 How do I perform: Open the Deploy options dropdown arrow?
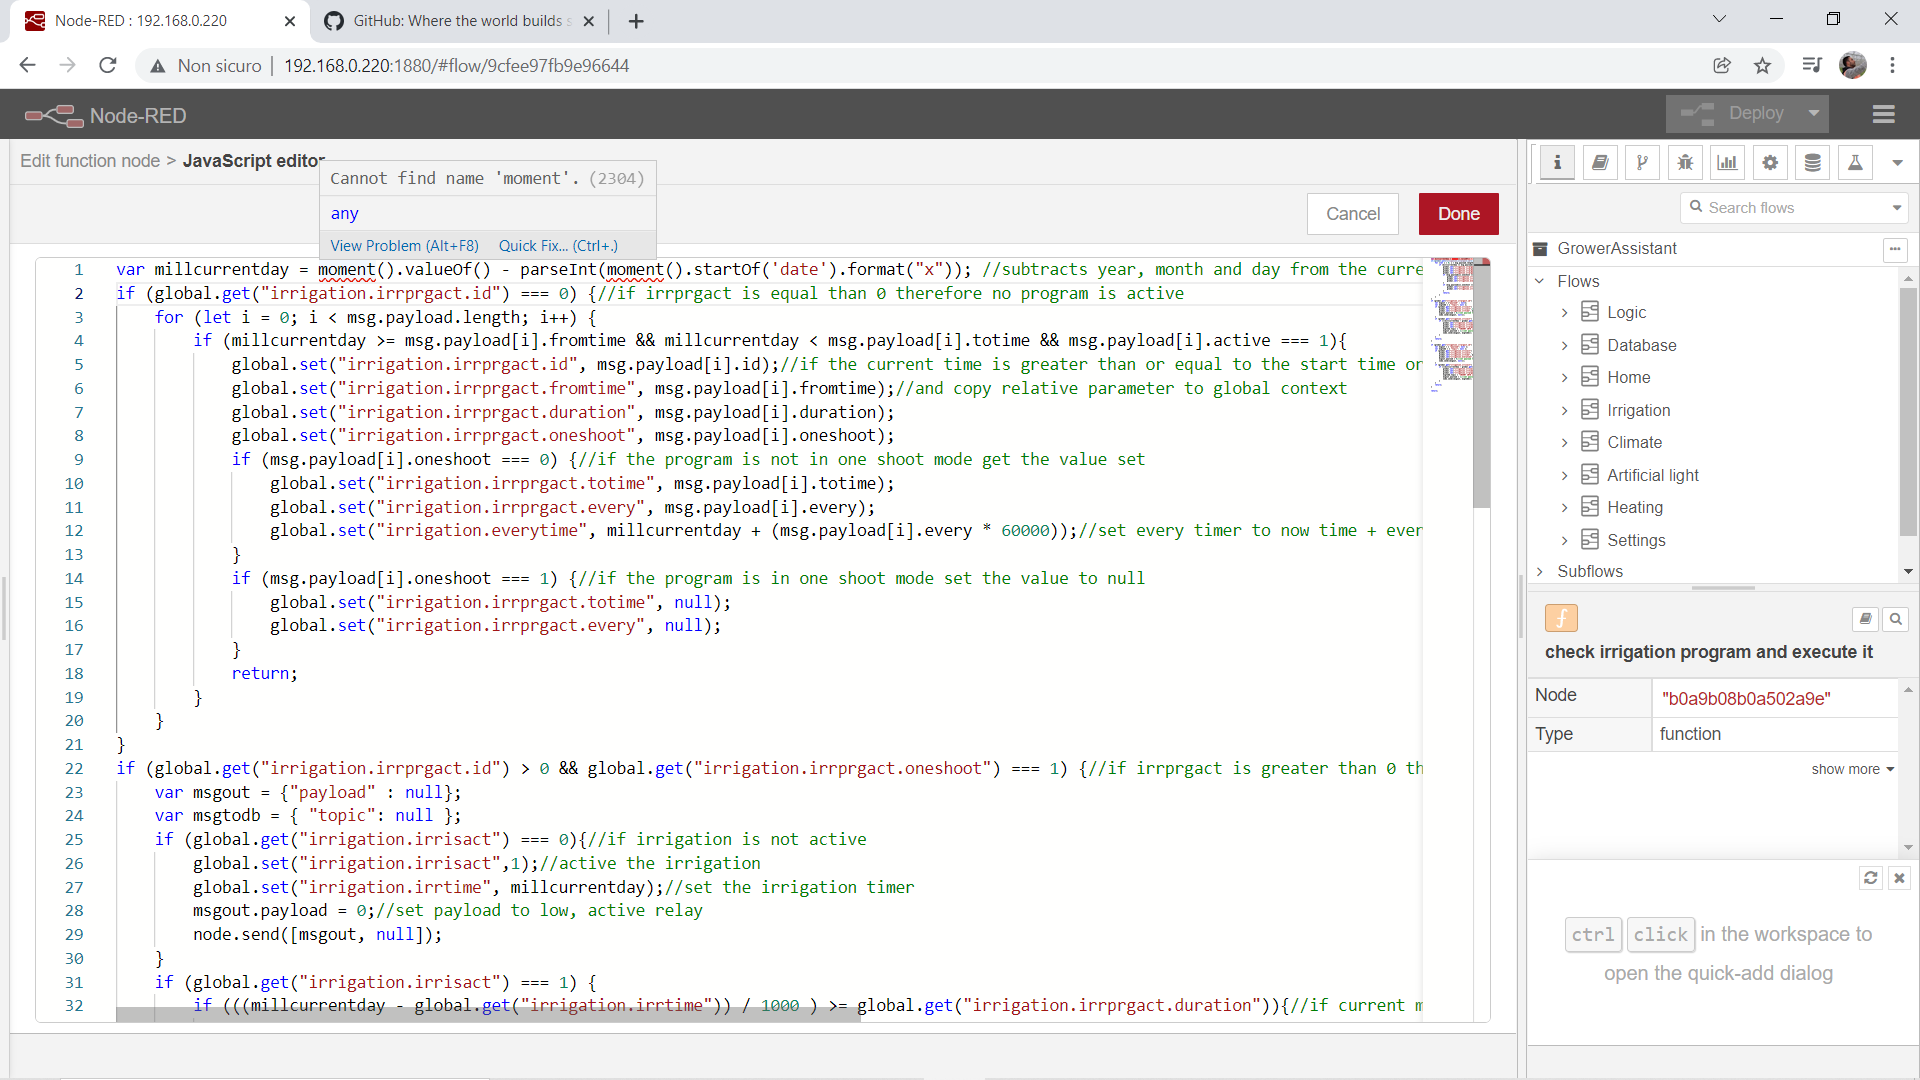[1813, 114]
